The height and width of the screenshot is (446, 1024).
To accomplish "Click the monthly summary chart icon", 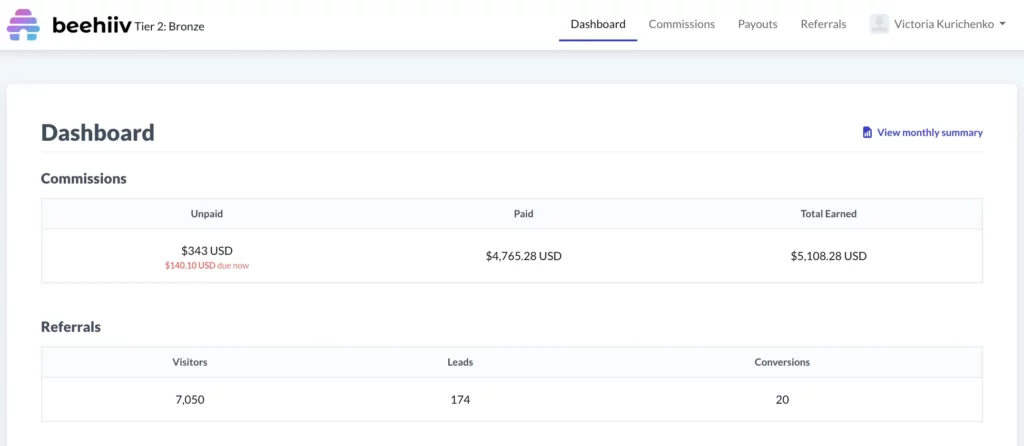I will (x=867, y=132).
